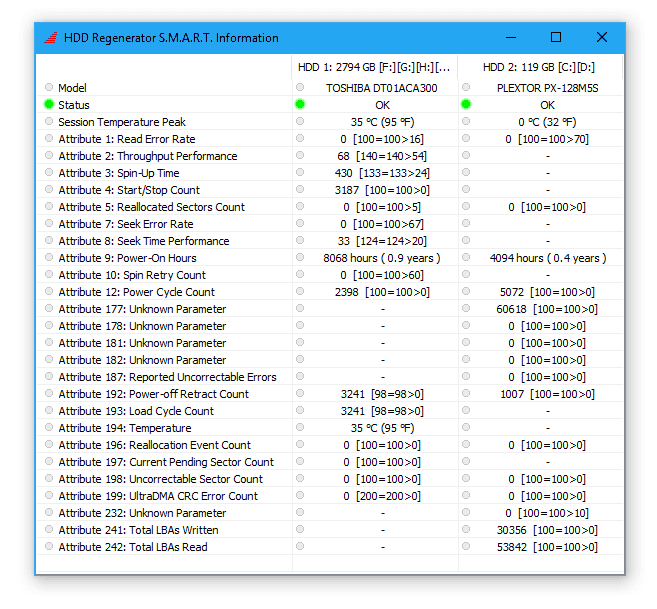Click Attribute 2: Throughput Performance label
The height and width of the screenshot is (609, 657).
click(148, 156)
